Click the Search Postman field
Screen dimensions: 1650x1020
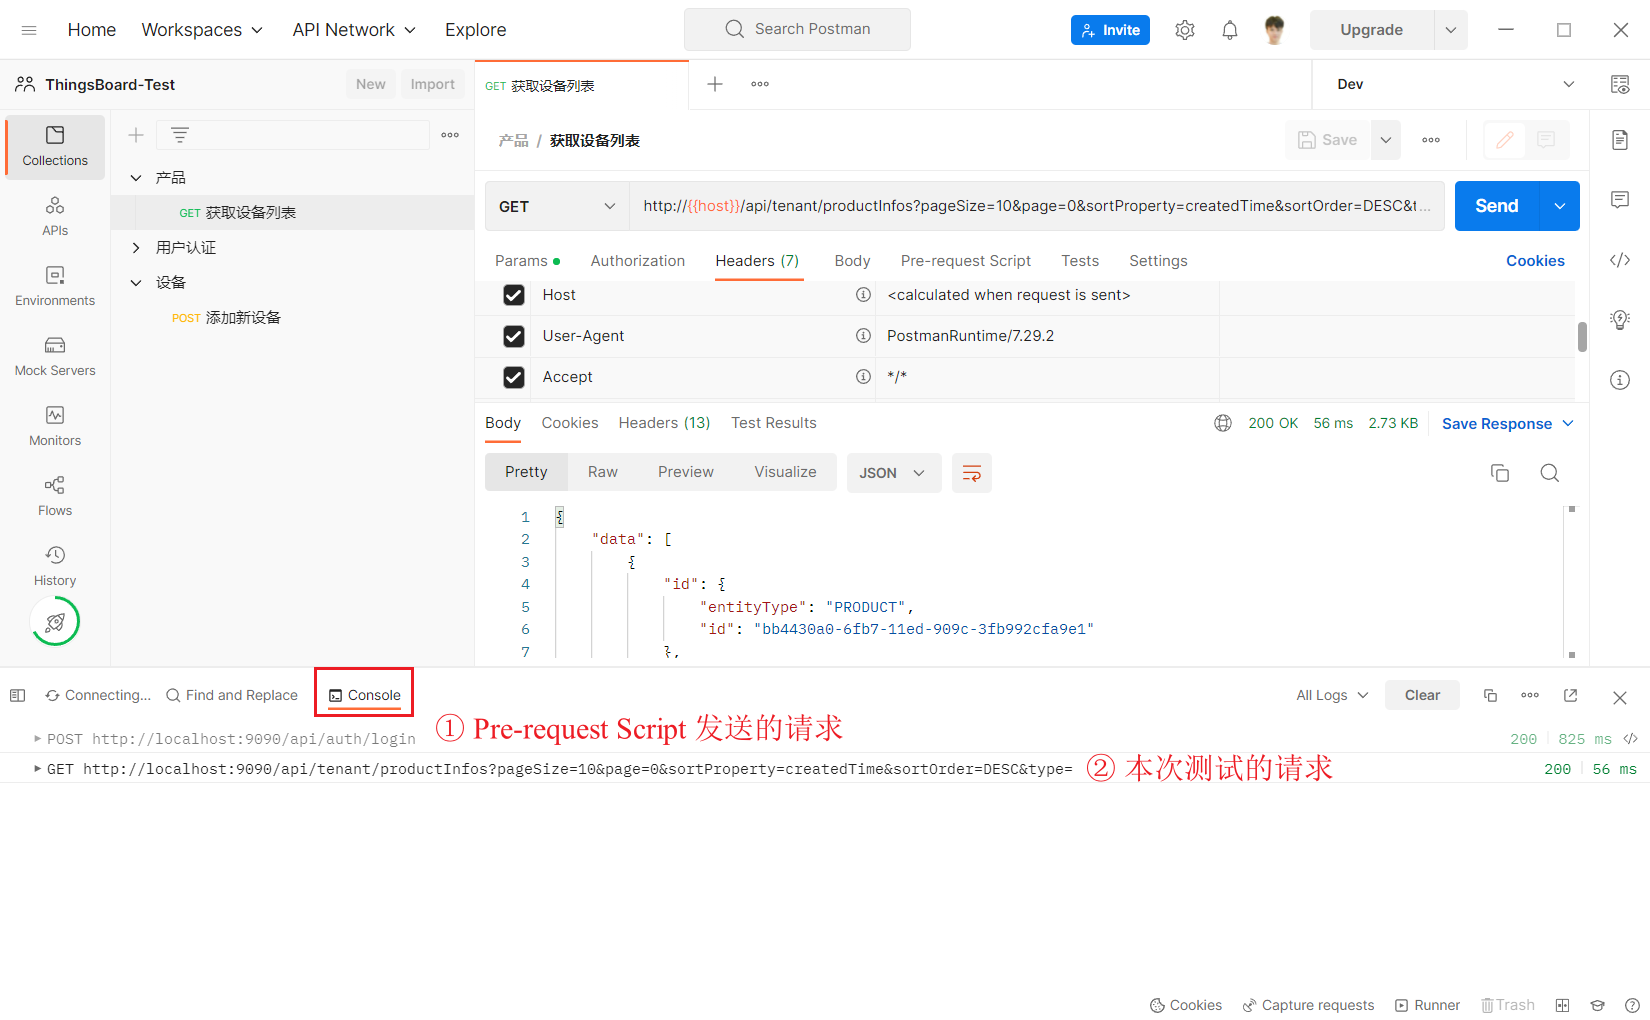tap(797, 29)
